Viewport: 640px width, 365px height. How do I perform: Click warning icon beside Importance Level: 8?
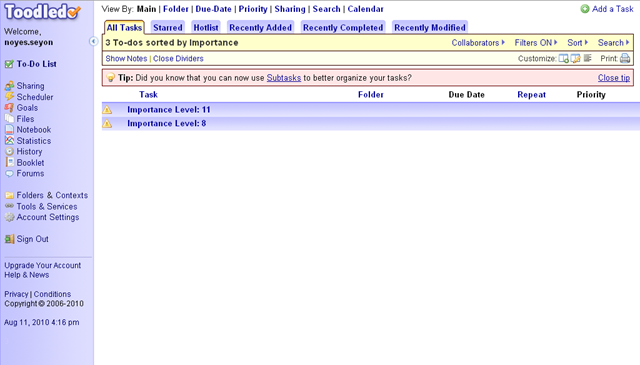click(x=107, y=123)
